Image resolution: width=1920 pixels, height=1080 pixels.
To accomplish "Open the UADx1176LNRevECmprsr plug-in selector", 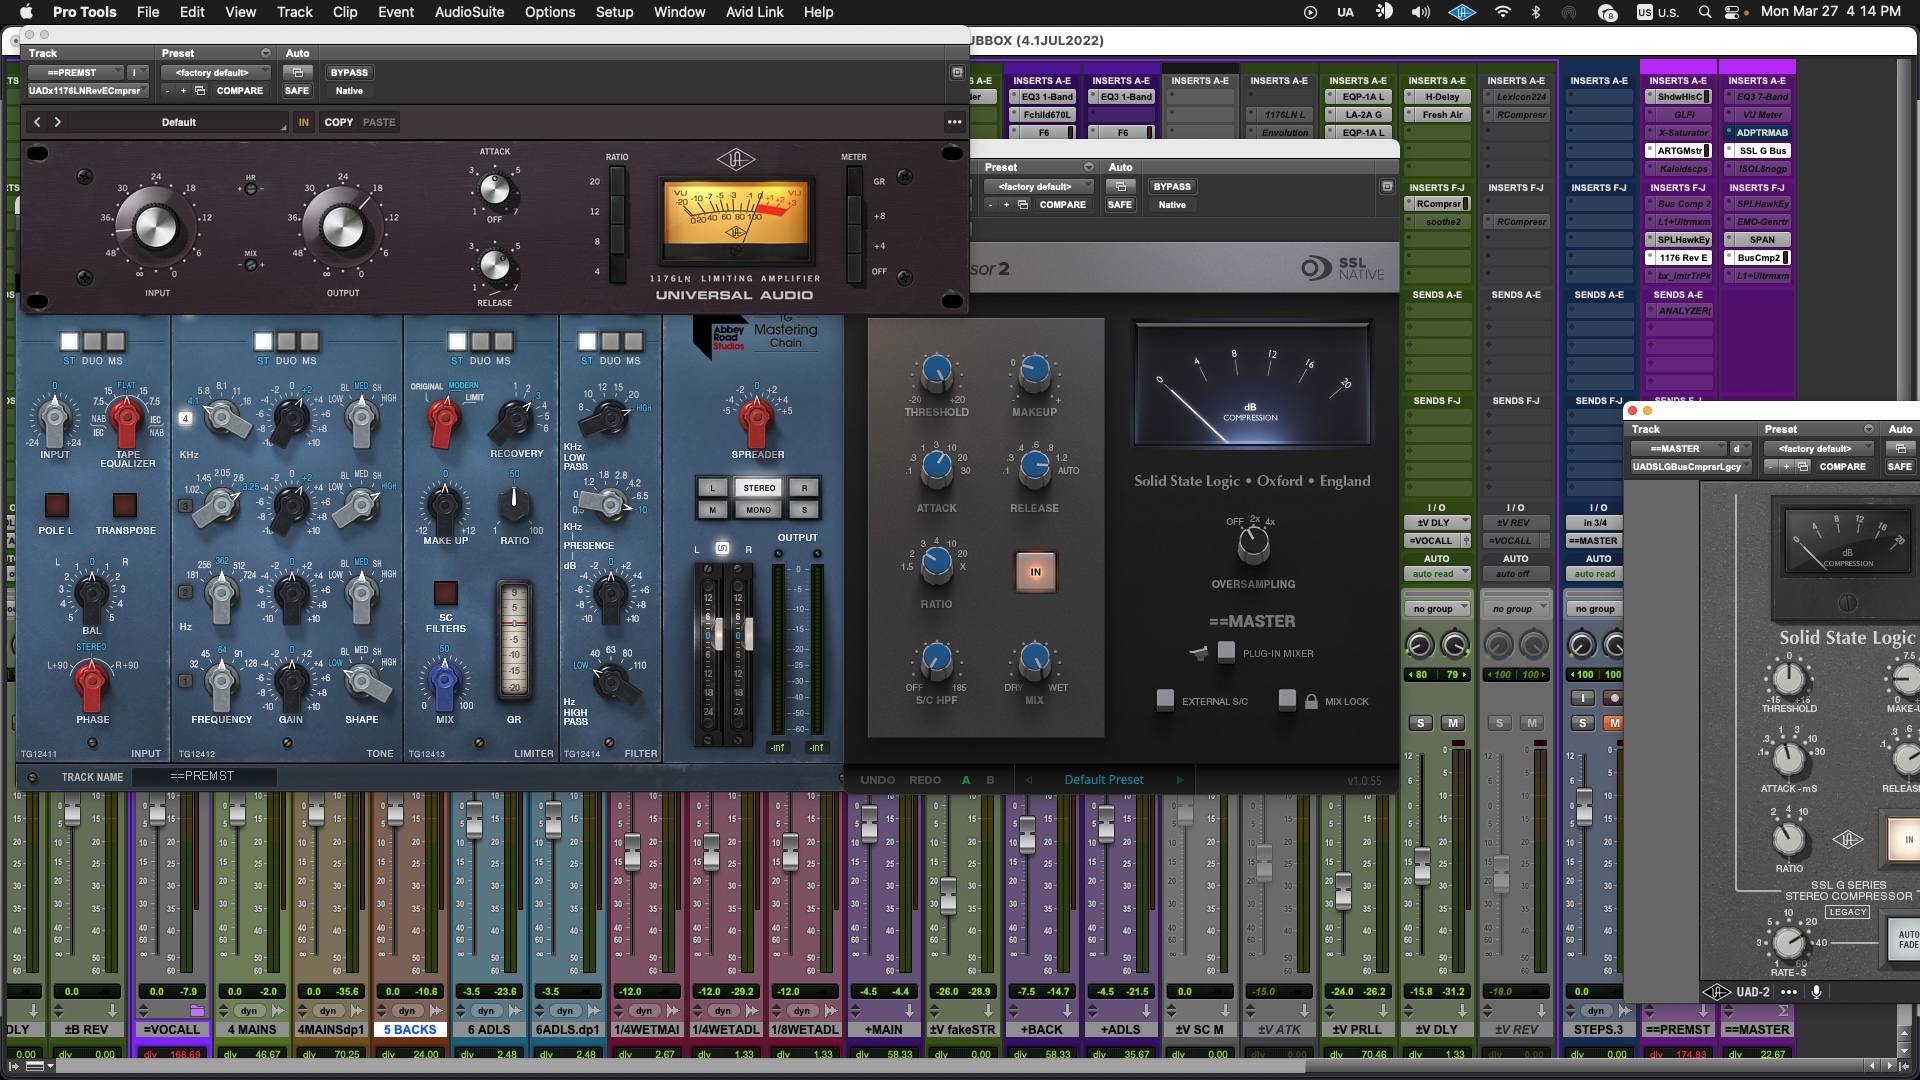I will pyautogui.click(x=87, y=91).
